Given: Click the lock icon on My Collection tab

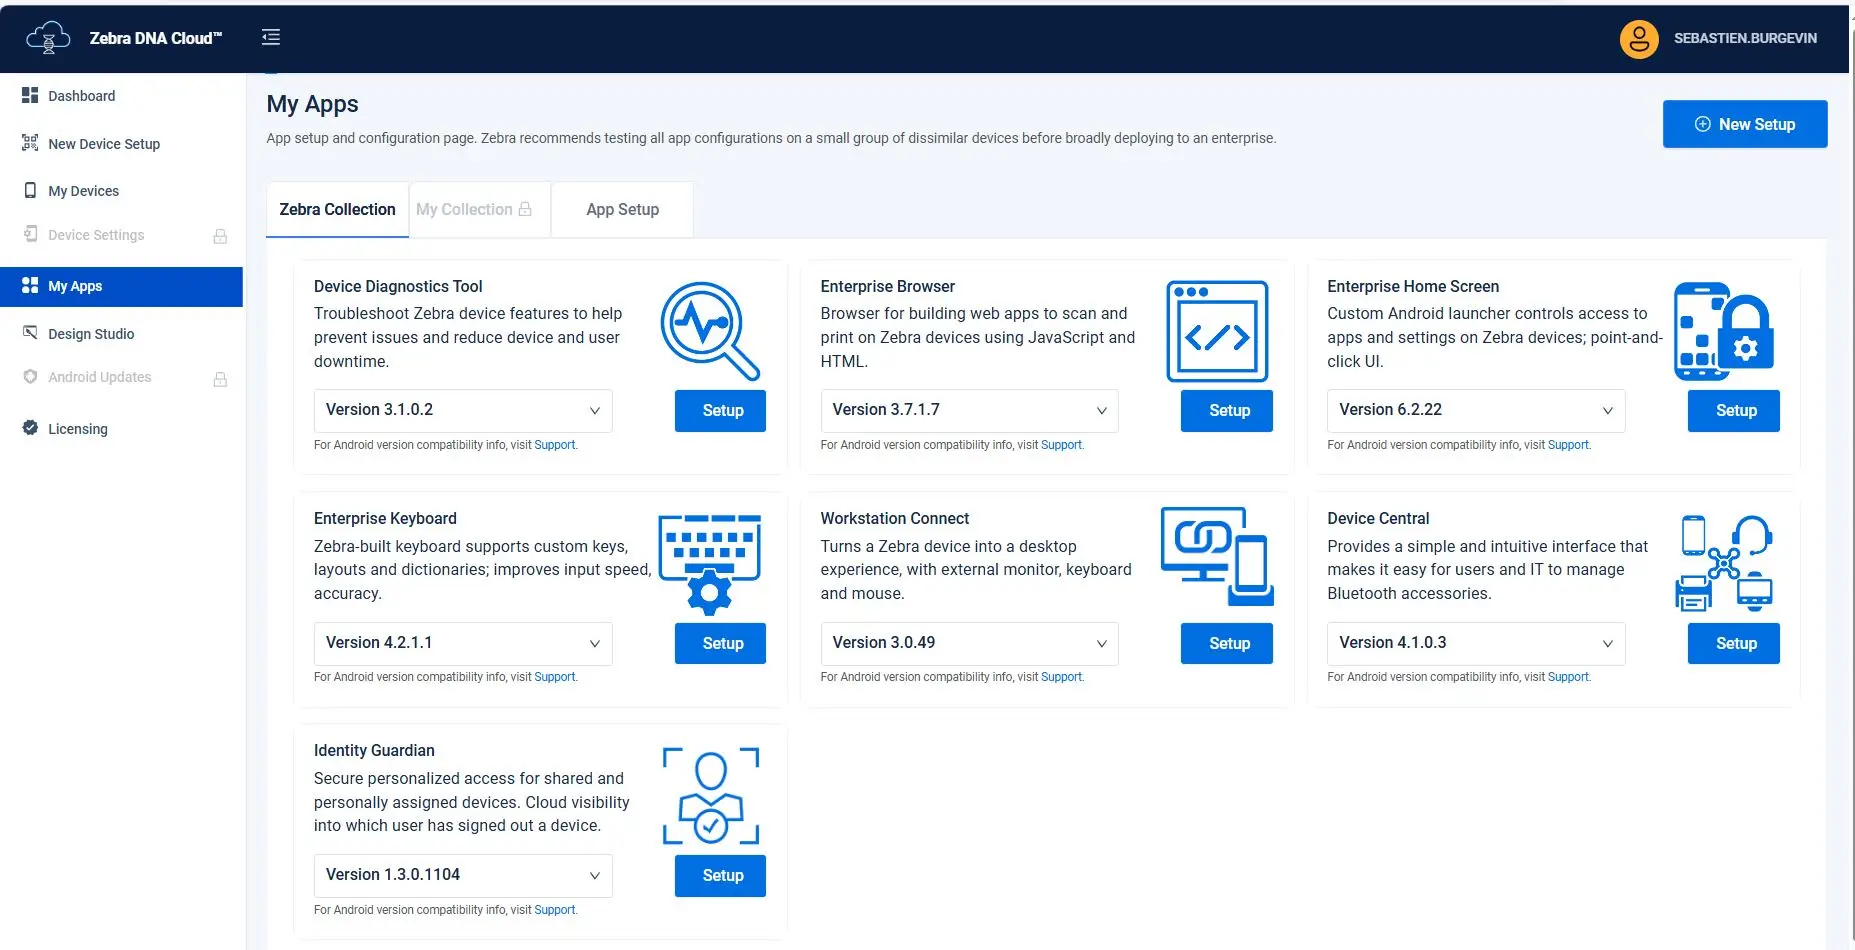Looking at the screenshot, I should pos(525,209).
